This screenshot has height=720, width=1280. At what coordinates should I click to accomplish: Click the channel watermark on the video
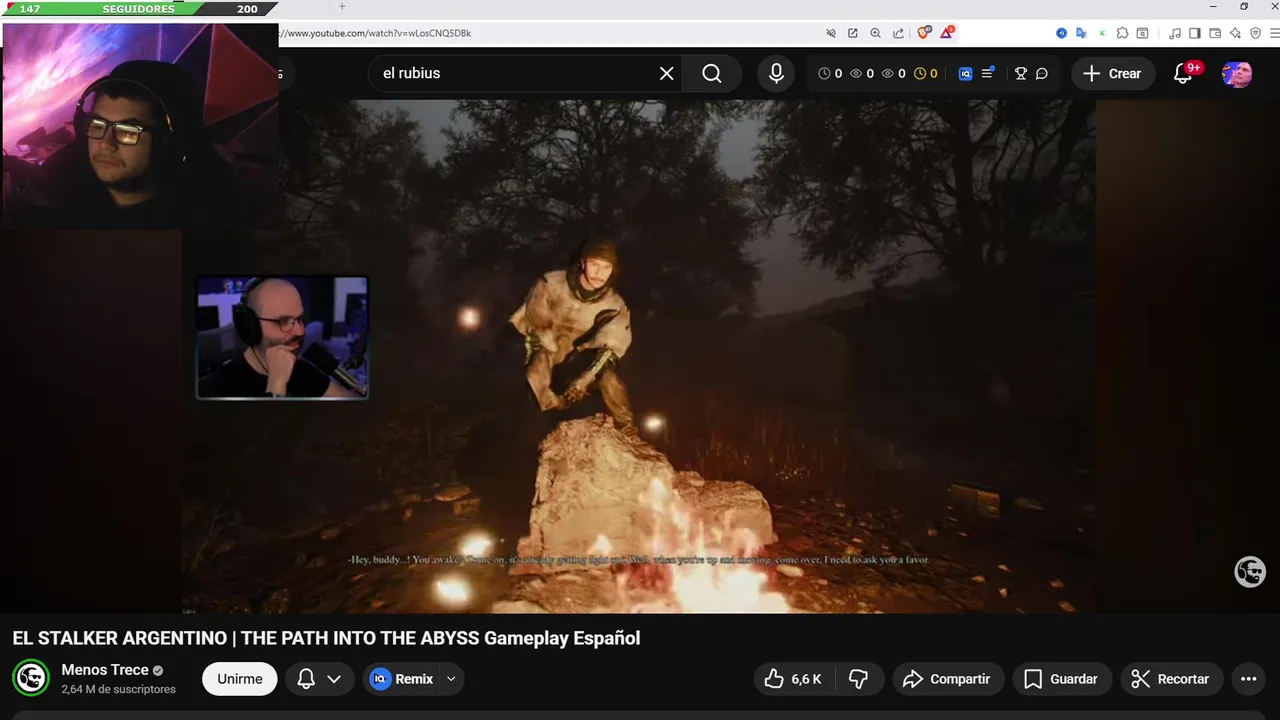coord(1250,571)
